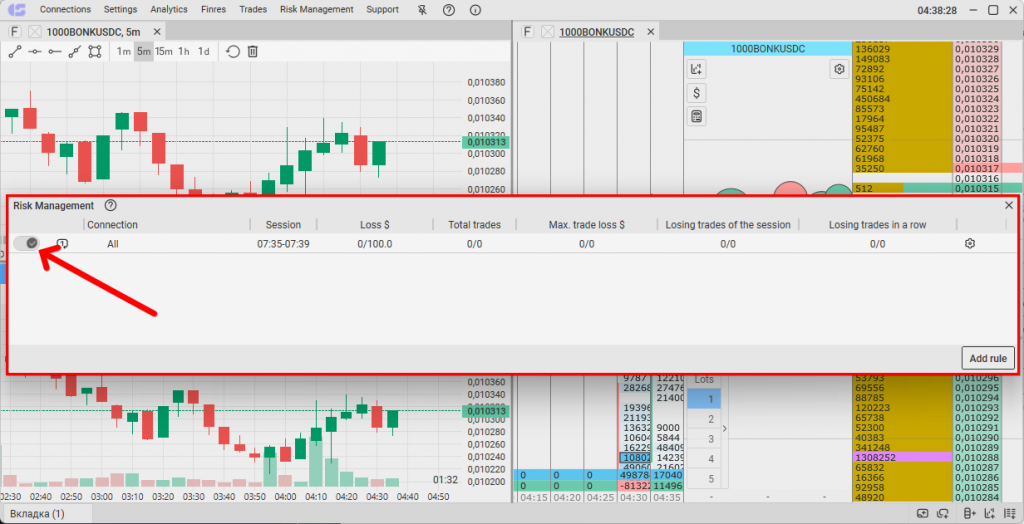Viewport: 1024px width, 524px height.
Task: Click the add chart icon in status bar
Action: [989, 513]
